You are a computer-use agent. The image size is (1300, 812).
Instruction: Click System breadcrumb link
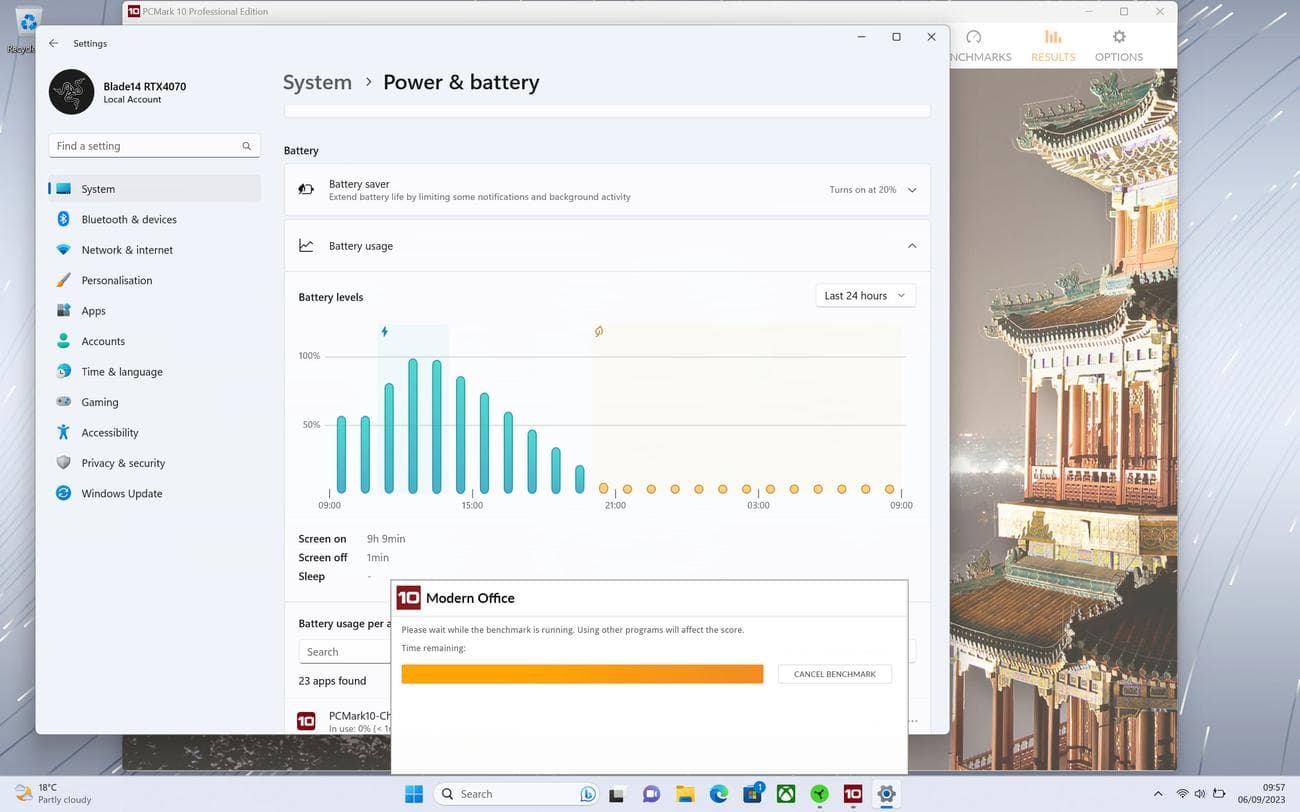(317, 82)
